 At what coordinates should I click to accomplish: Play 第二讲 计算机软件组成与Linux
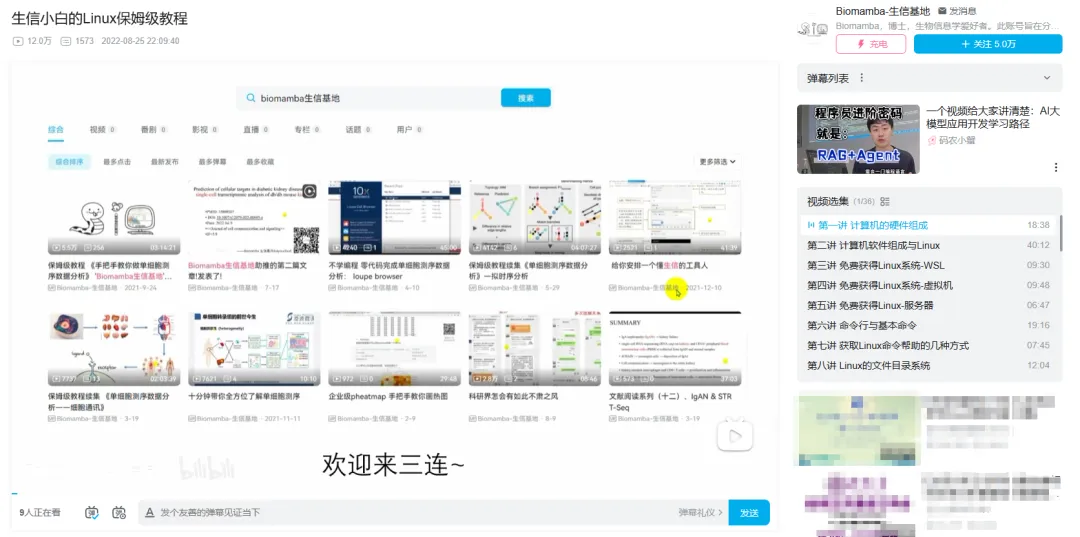(928, 245)
